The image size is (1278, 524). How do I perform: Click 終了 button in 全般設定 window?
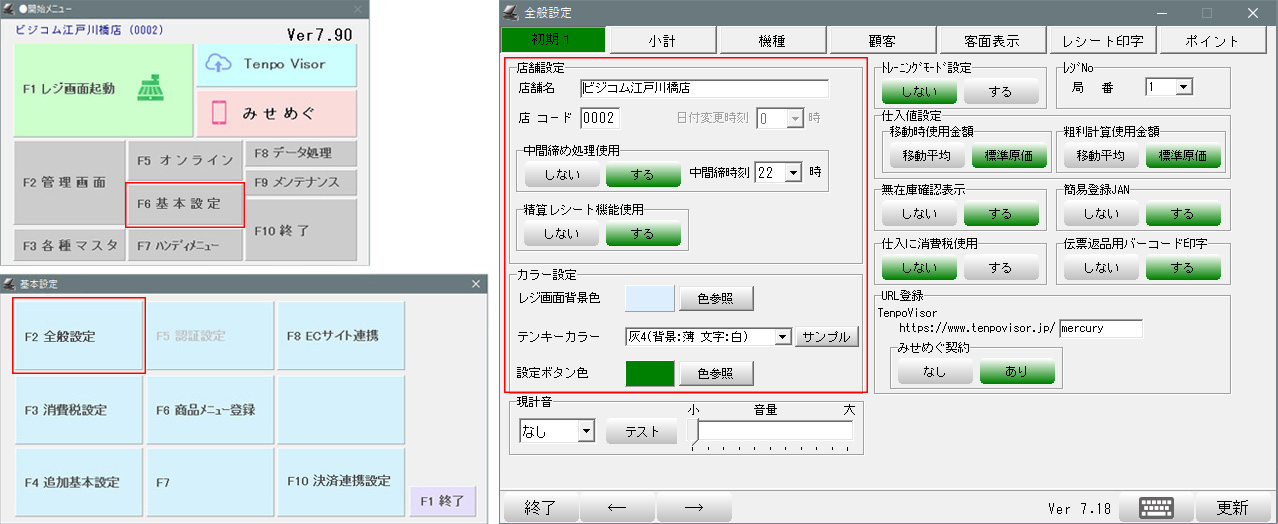(539, 507)
